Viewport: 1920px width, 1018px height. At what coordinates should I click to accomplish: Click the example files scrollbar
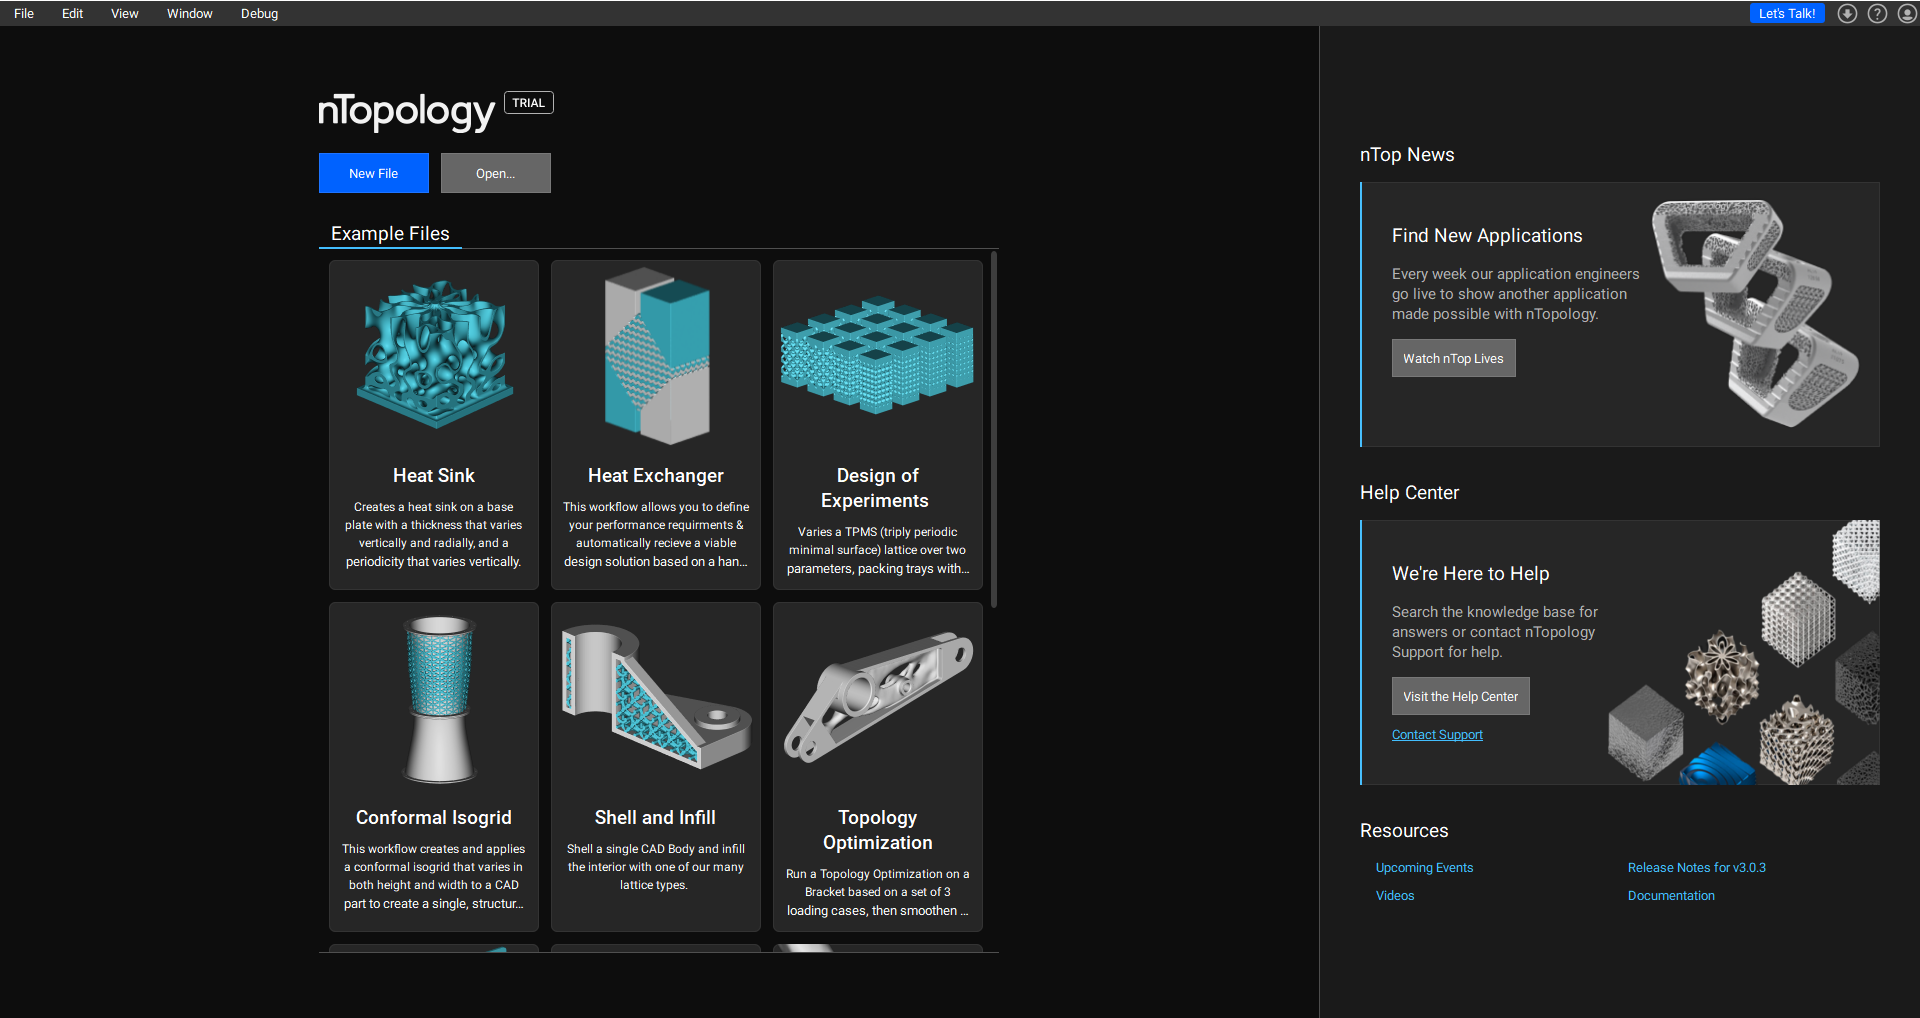point(994,430)
